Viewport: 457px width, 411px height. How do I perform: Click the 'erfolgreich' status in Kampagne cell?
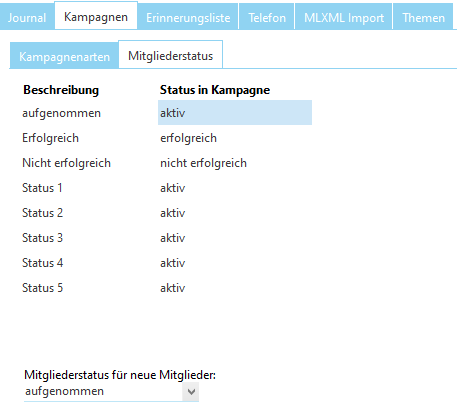(x=188, y=138)
